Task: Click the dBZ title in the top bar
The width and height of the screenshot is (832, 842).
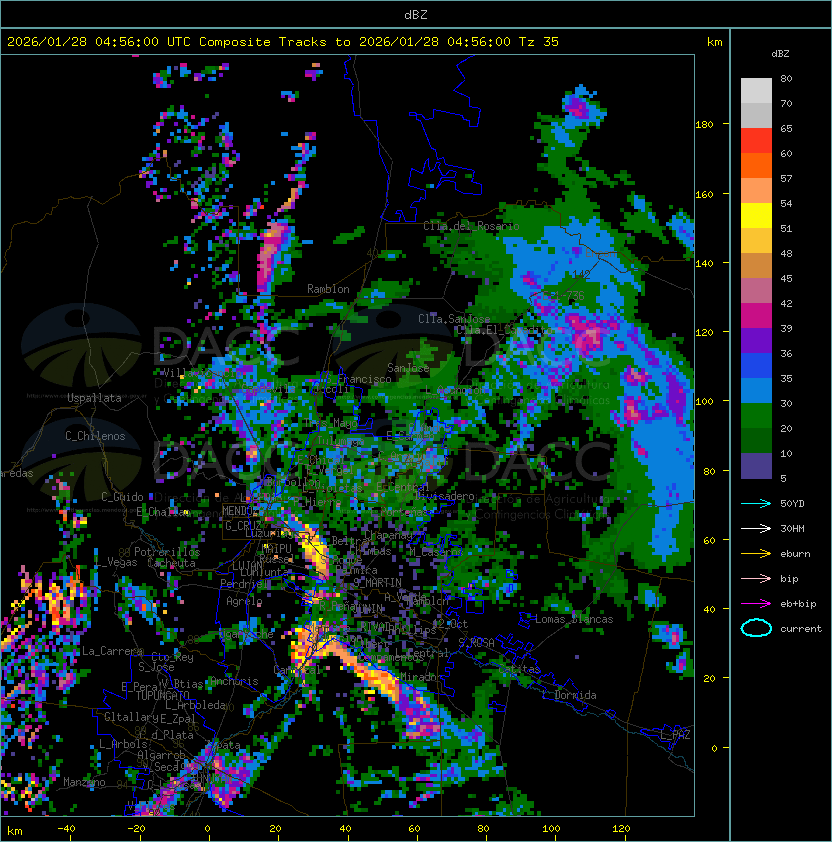Action: [416, 14]
